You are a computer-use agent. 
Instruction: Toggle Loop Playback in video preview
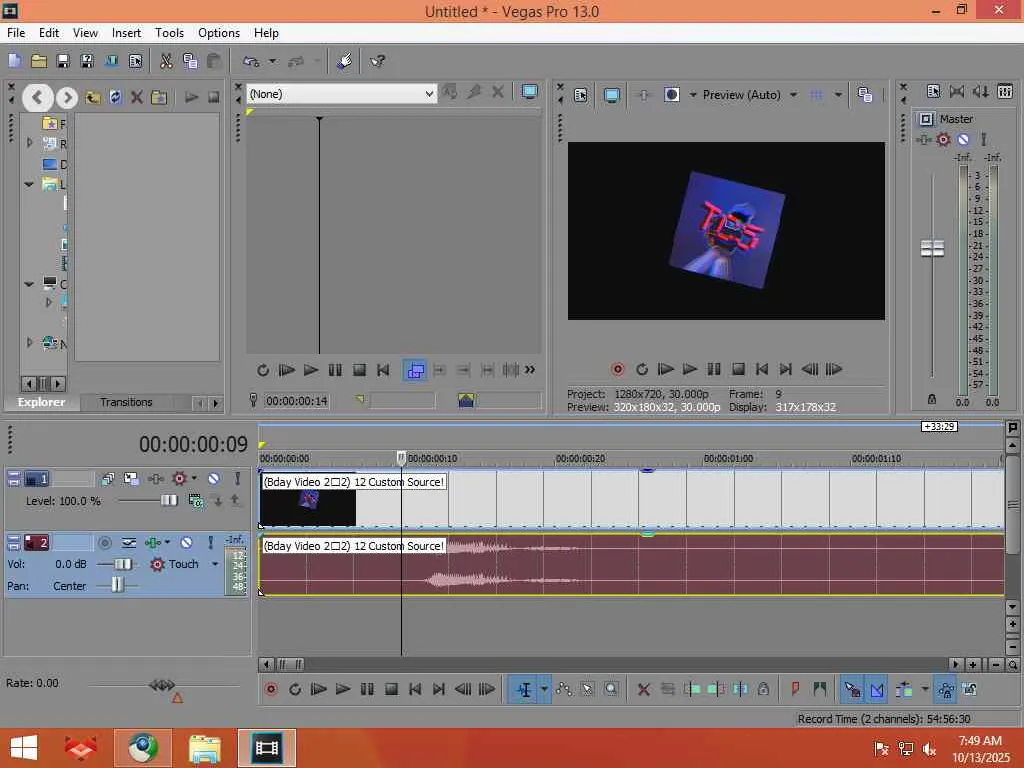tap(642, 369)
